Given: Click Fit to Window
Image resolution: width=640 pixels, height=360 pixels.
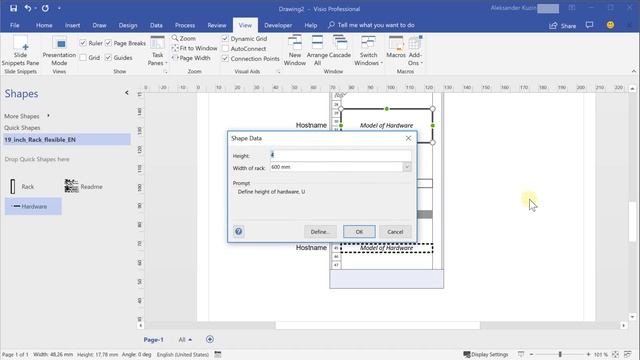Looking at the screenshot, I should (194, 48).
